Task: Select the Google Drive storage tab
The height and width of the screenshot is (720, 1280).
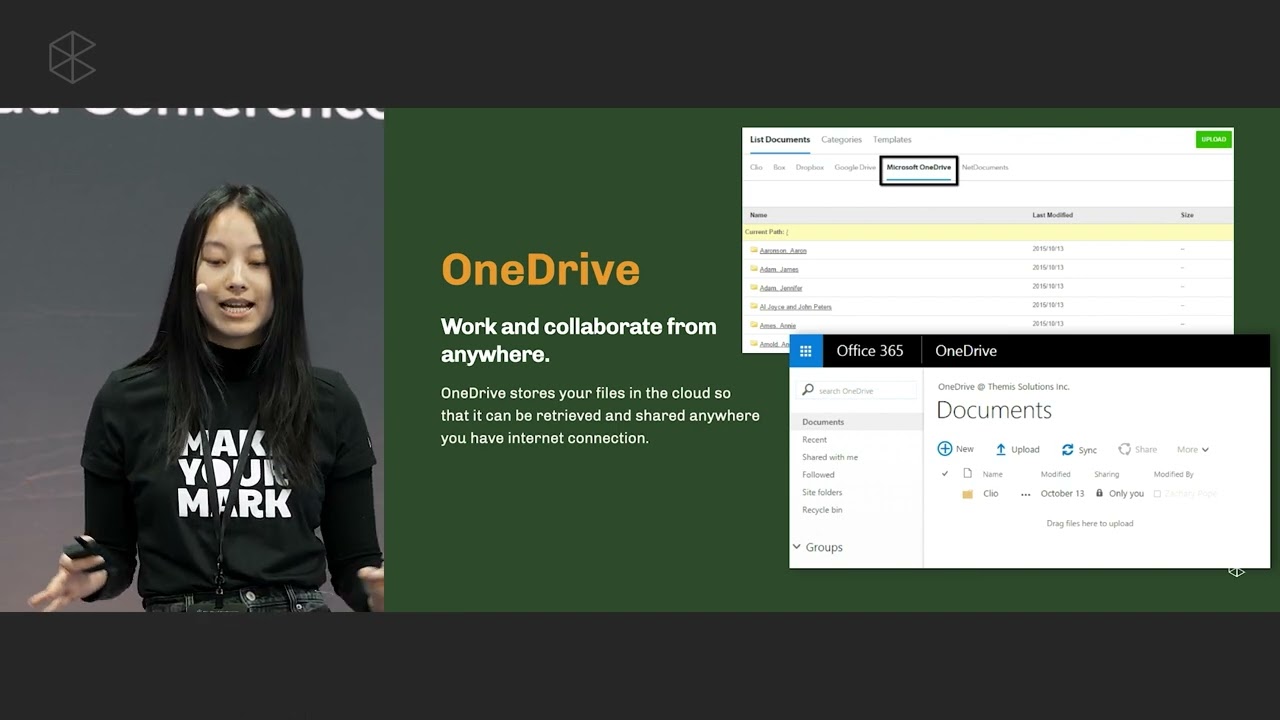Action: click(x=855, y=168)
